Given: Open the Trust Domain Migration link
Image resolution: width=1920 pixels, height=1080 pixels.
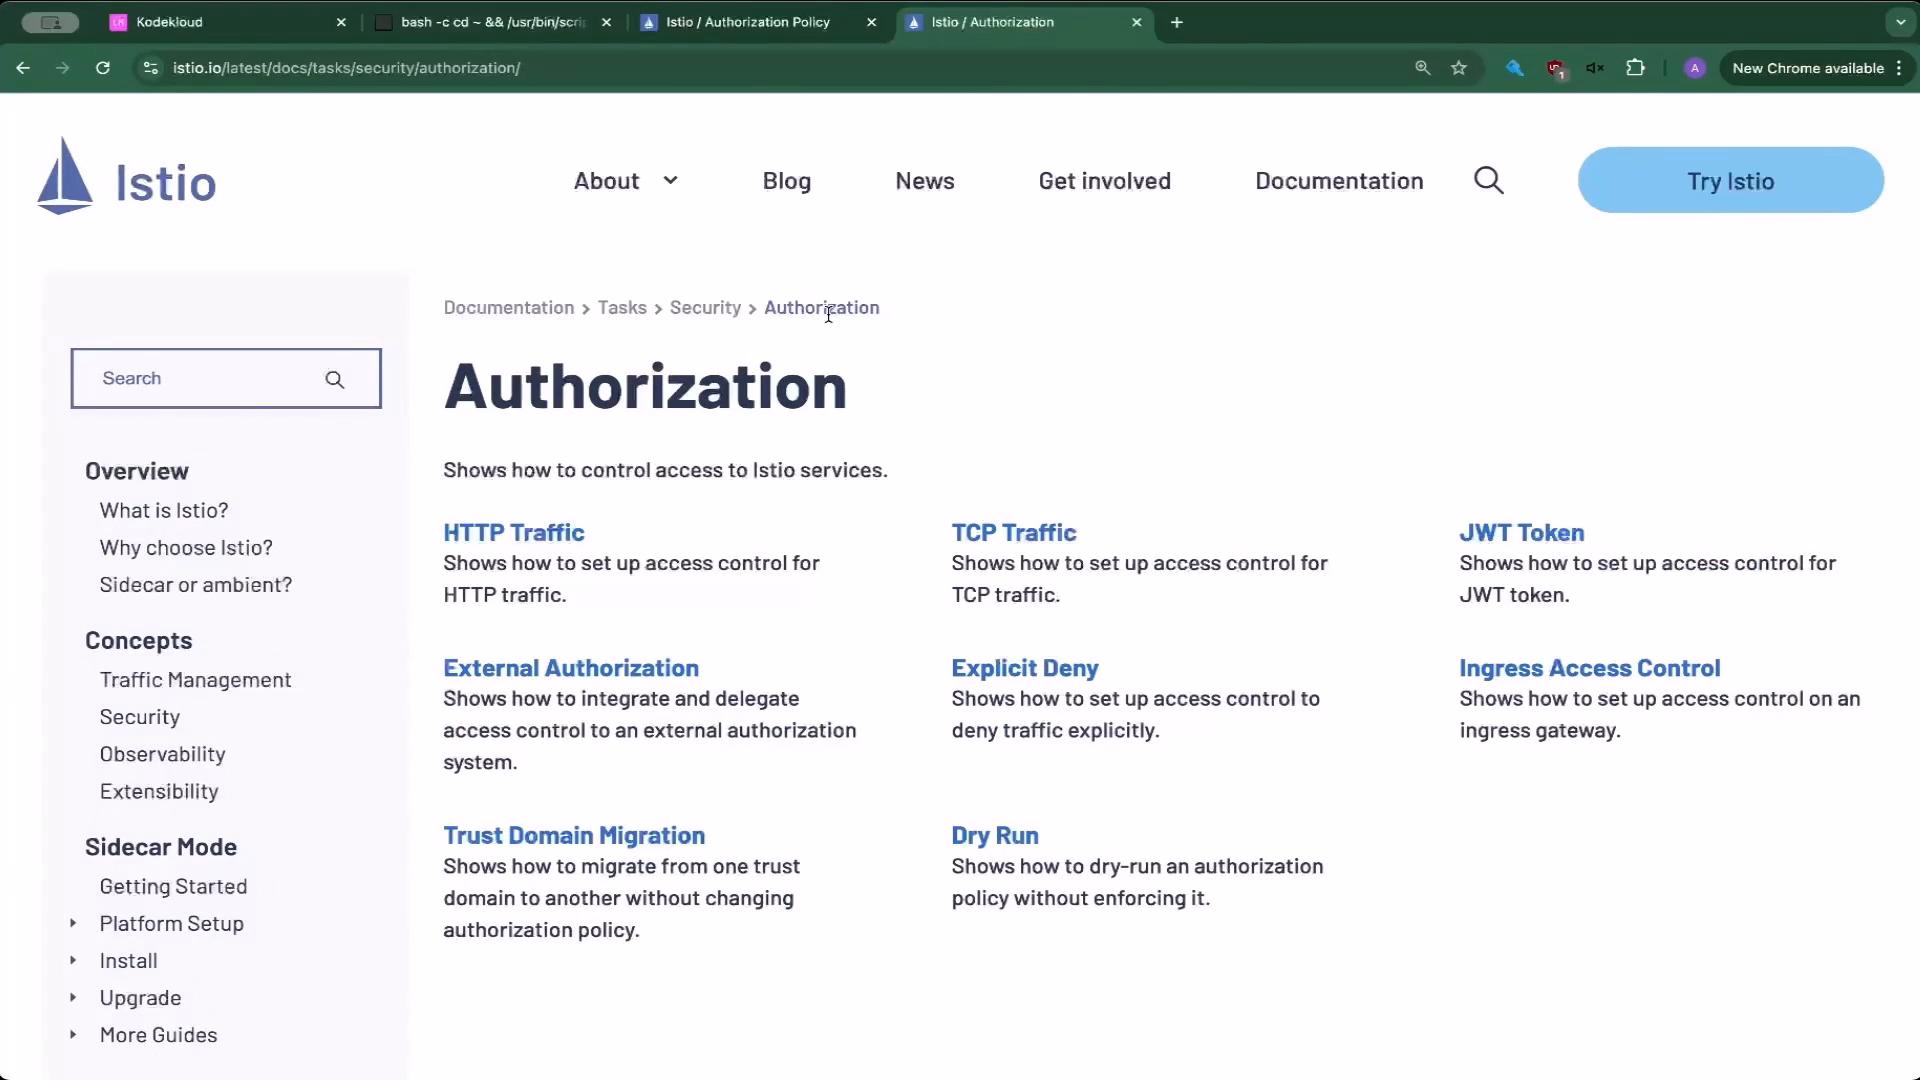Looking at the screenshot, I should coord(574,836).
